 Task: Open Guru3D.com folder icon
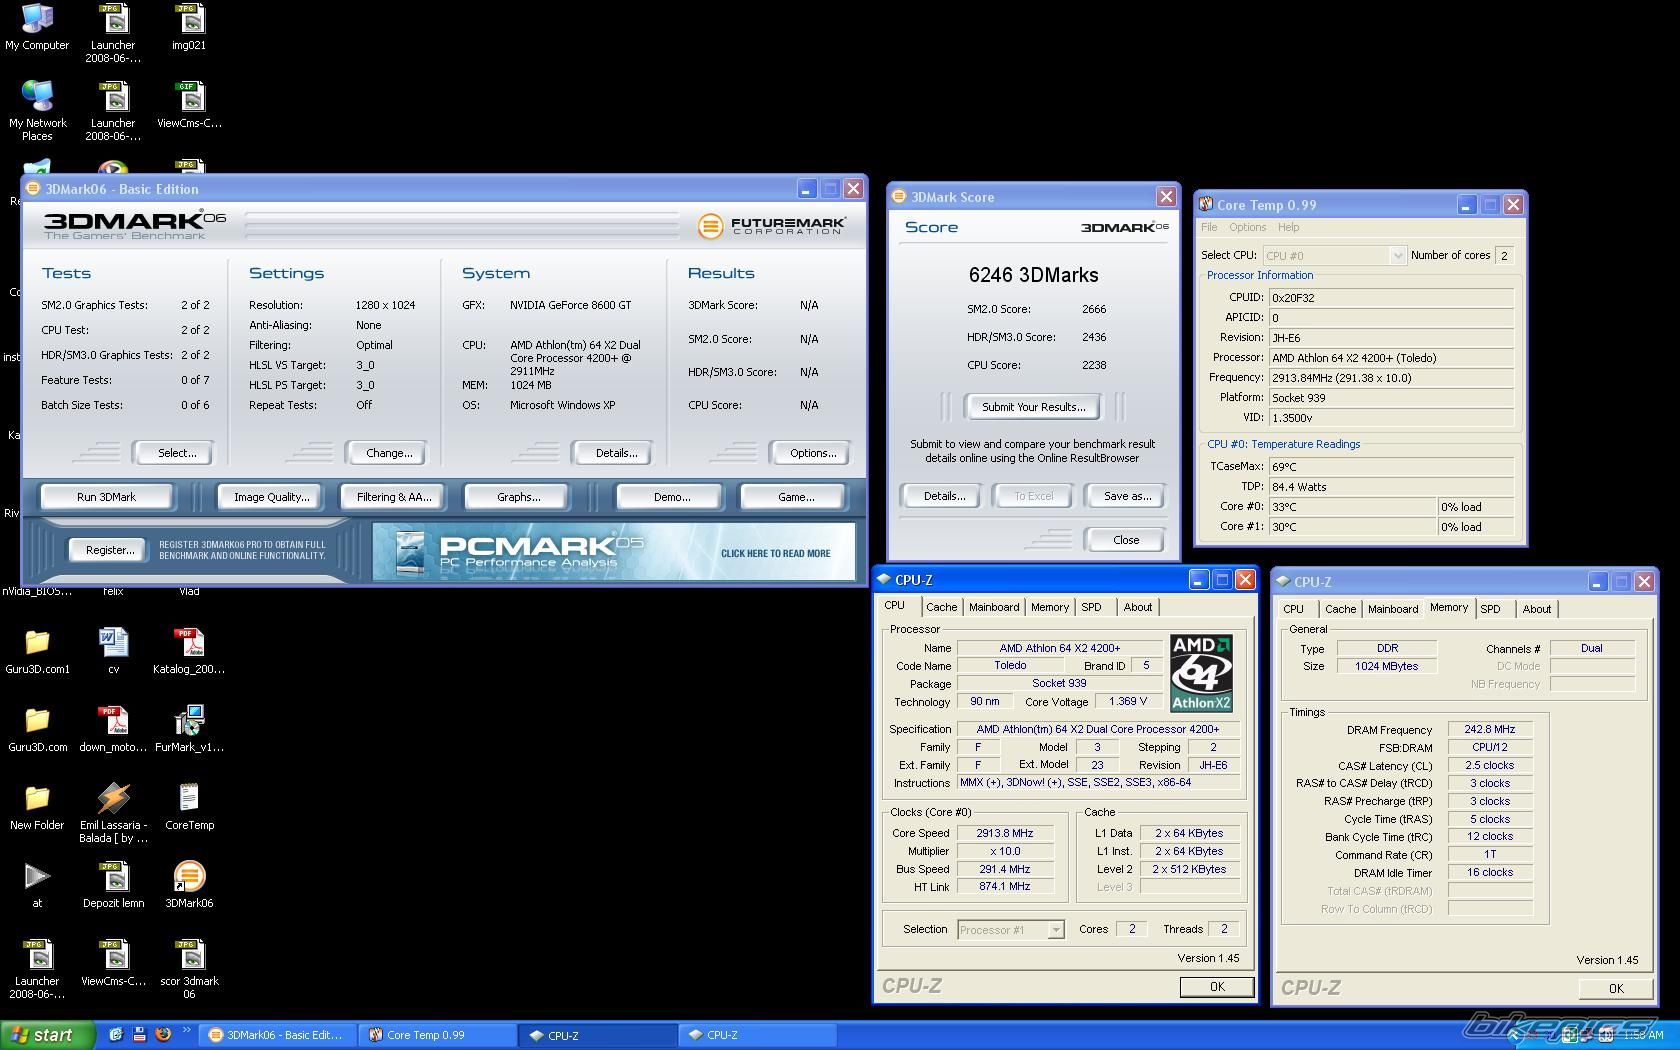[37, 729]
